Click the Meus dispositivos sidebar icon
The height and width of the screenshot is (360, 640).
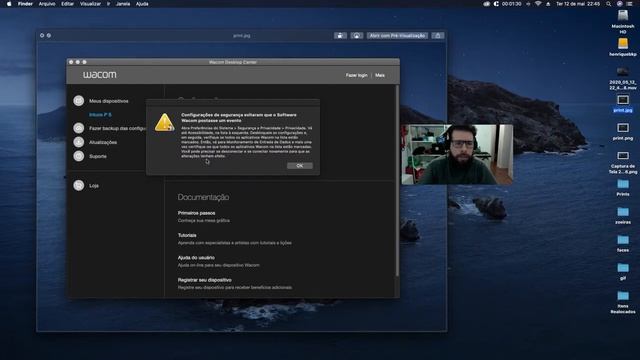point(79,101)
